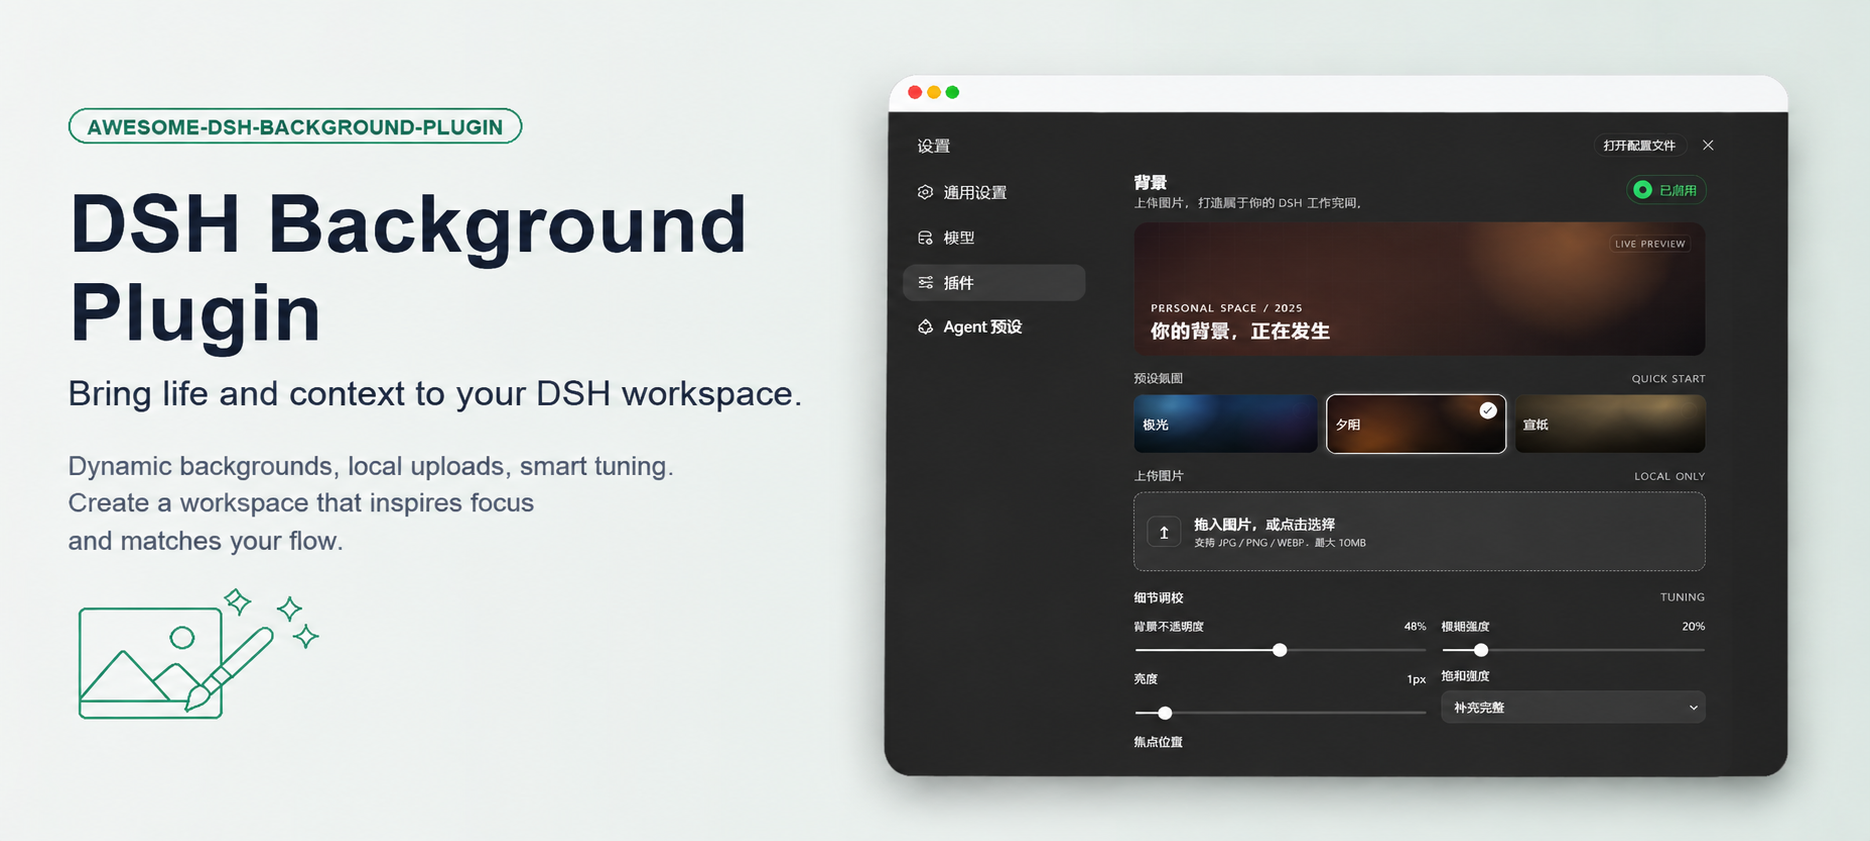Click the yellow minimize window dot
Screen dimensions: 1870x841
934,92
